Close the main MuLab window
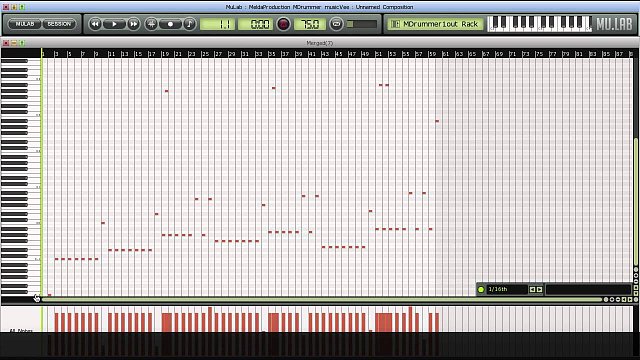The image size is (640, 360). [6, 7]
